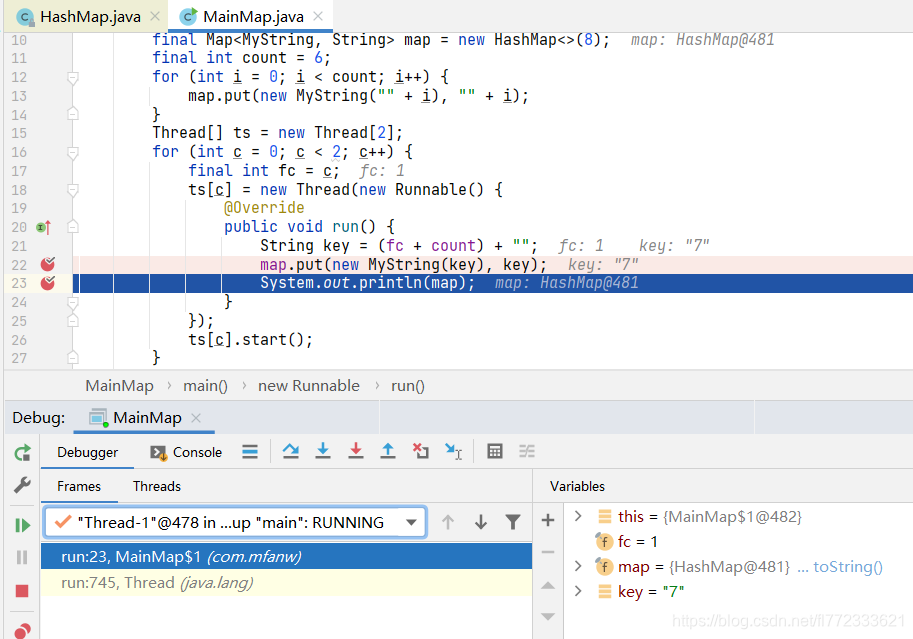The height and width of the screenshot is (639, 913).
Task: Click the fold end marker on line 24
Action: (73, 302)
